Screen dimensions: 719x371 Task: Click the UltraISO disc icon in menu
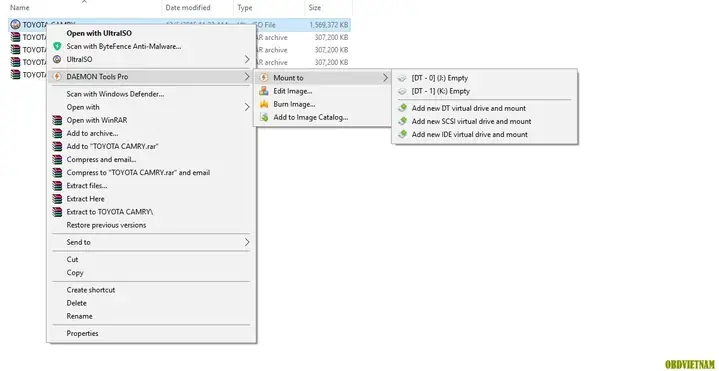57,59
